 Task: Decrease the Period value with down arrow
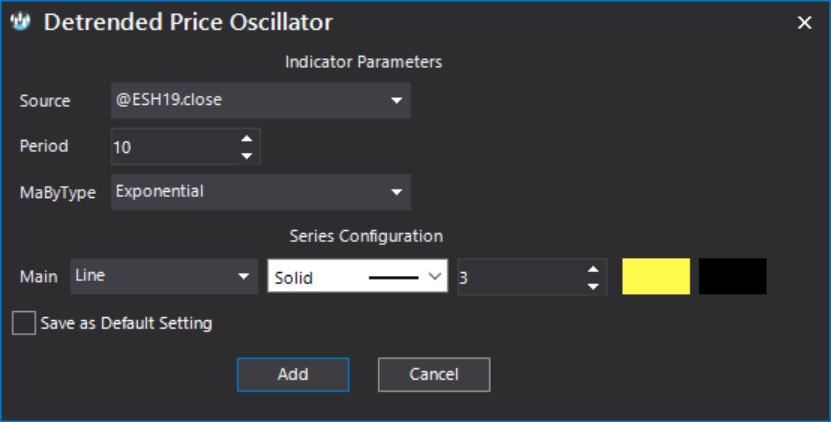tap(246, 155)
